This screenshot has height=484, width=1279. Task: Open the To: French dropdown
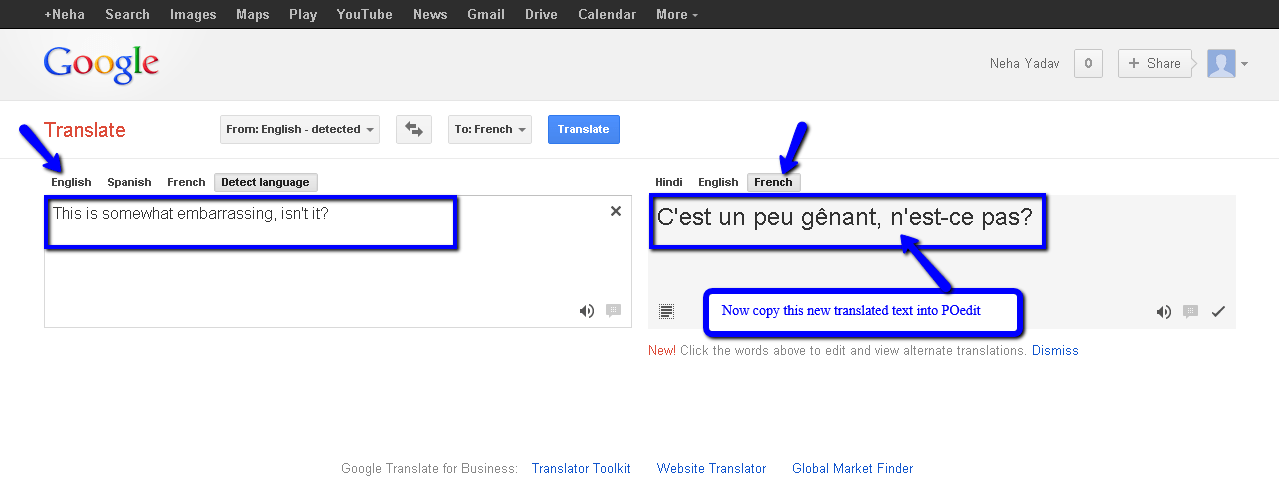click(490, 129)
